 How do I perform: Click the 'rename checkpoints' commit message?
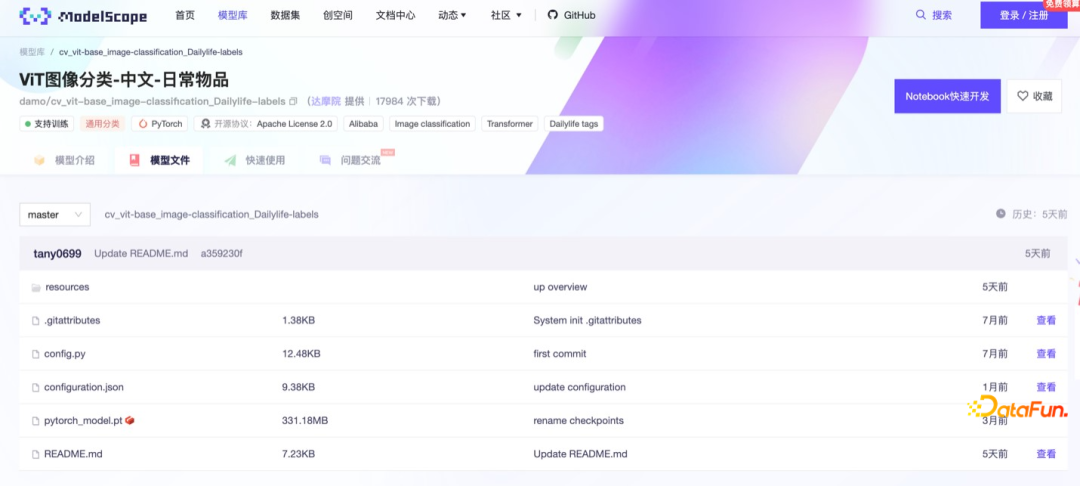click(579, 421)
